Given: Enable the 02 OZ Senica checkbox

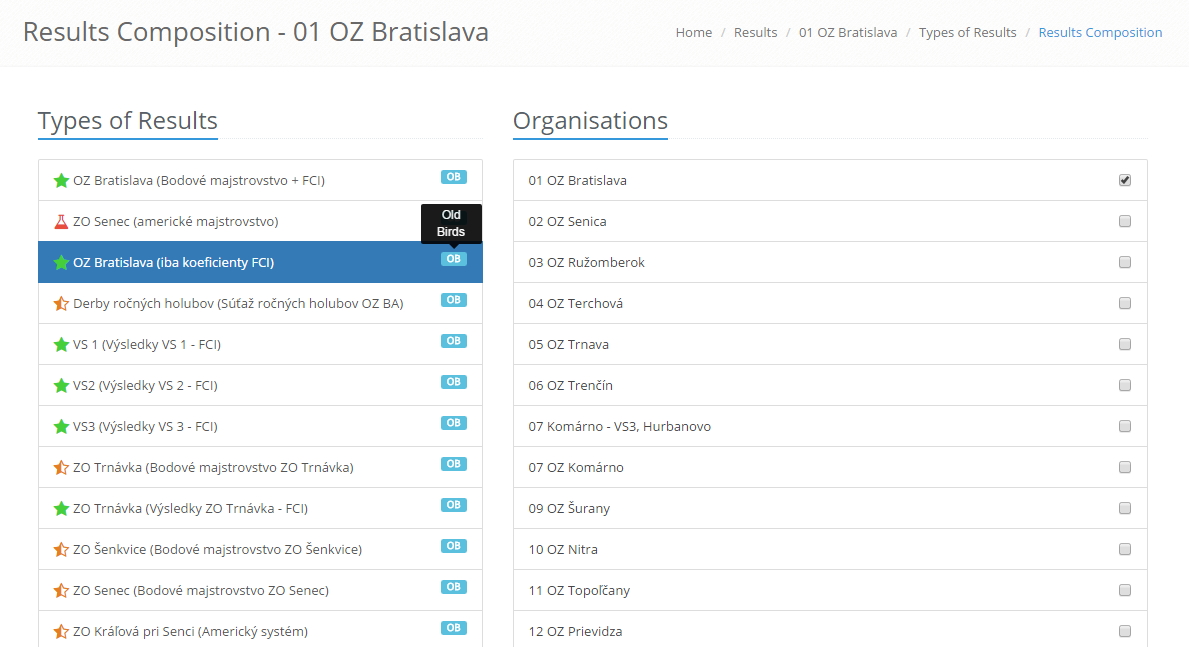Looking at the screenshot, I should click(1125, 222).
